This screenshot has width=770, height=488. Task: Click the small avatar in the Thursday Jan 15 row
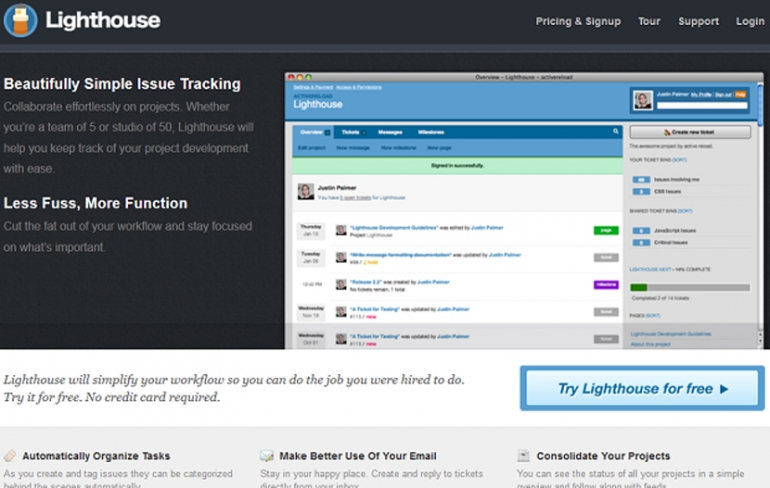point(341,230)
